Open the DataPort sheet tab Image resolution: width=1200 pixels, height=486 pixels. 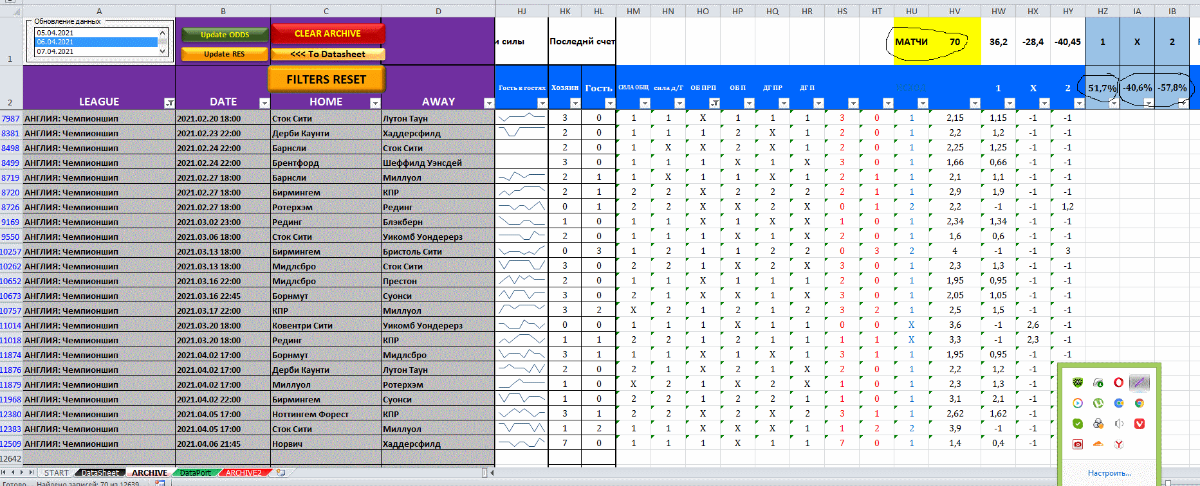point(195,472)
